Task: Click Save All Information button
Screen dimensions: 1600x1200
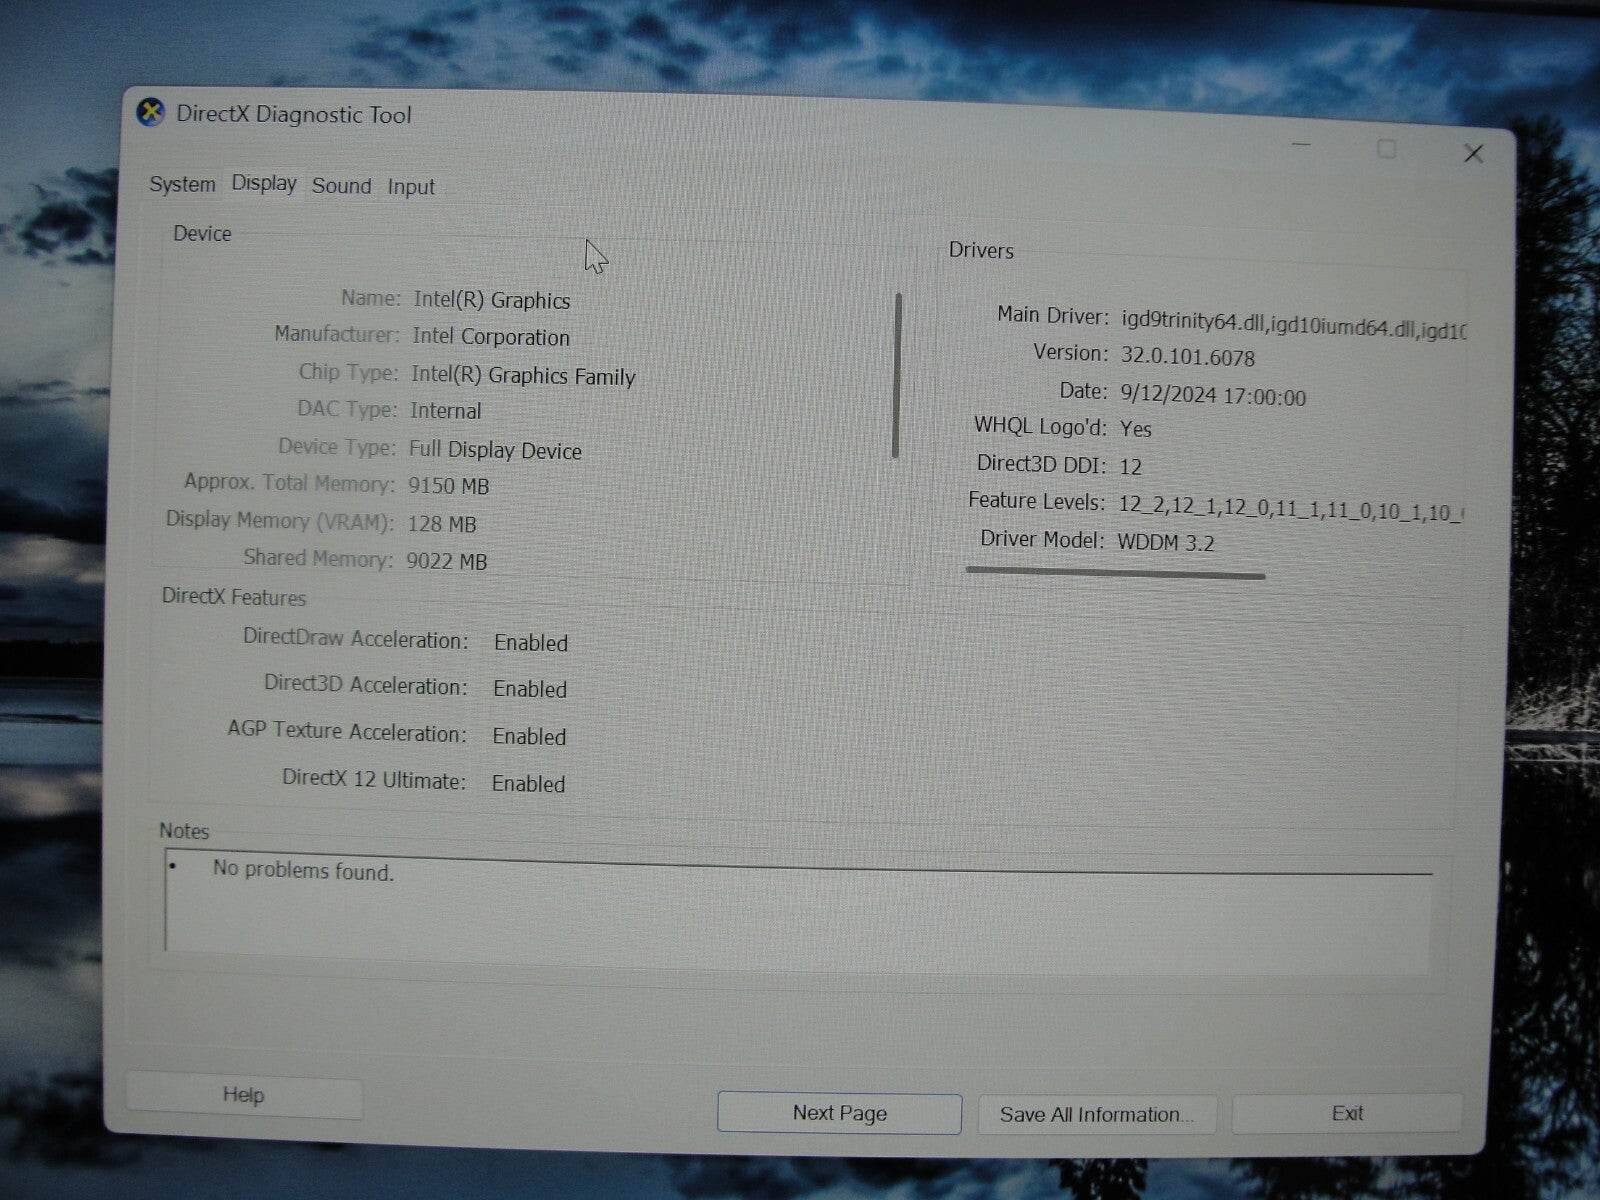Action: (x=1096, y=1114)
